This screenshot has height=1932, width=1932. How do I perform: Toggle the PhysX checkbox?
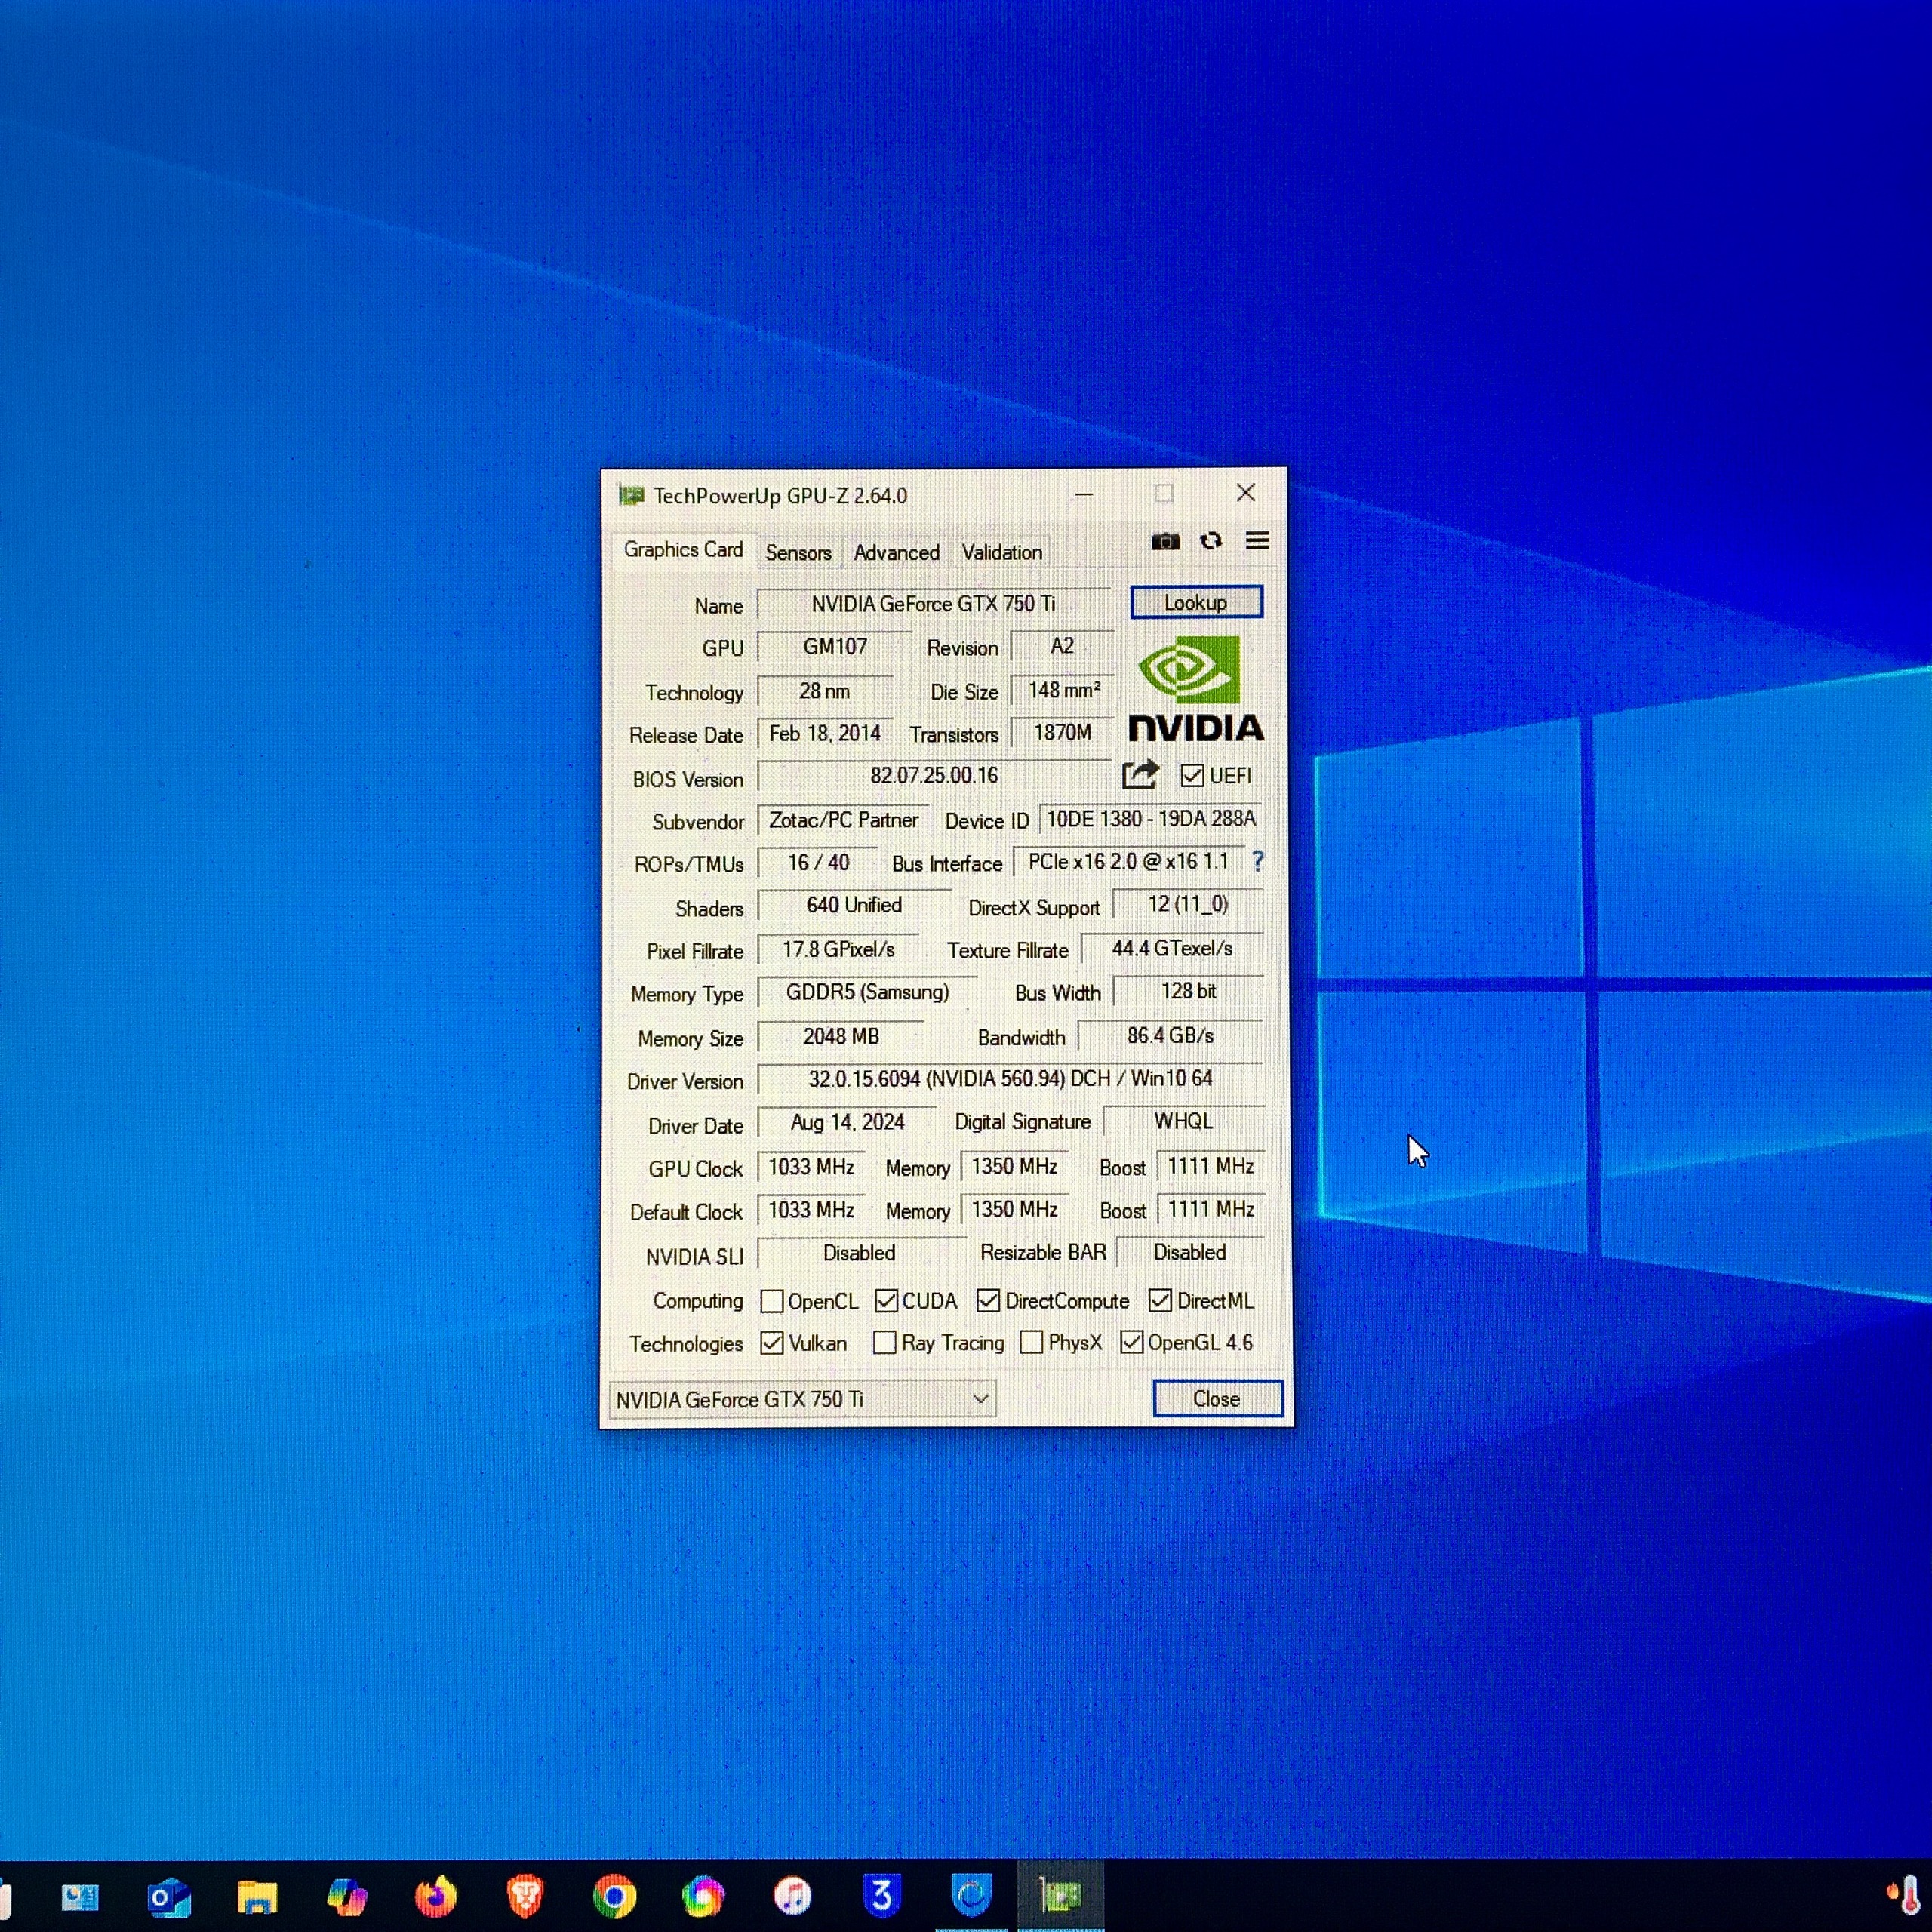coord(1031,1342)
